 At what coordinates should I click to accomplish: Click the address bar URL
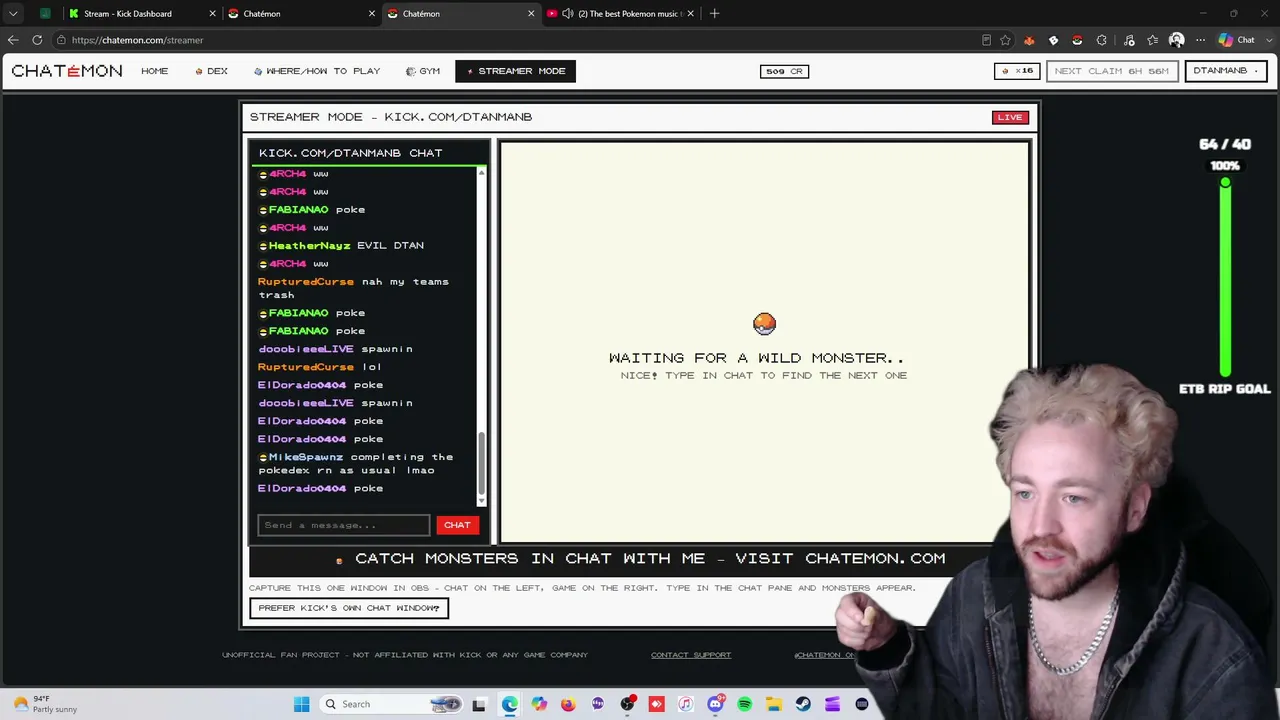pos(137,40)
